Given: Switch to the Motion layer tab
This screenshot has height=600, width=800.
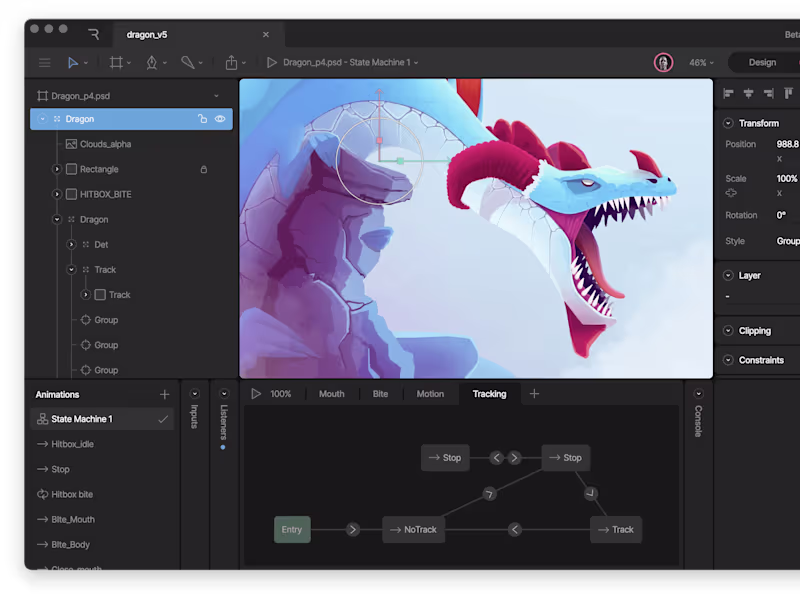Looking at the screenshot, I should tap(430, 394).
